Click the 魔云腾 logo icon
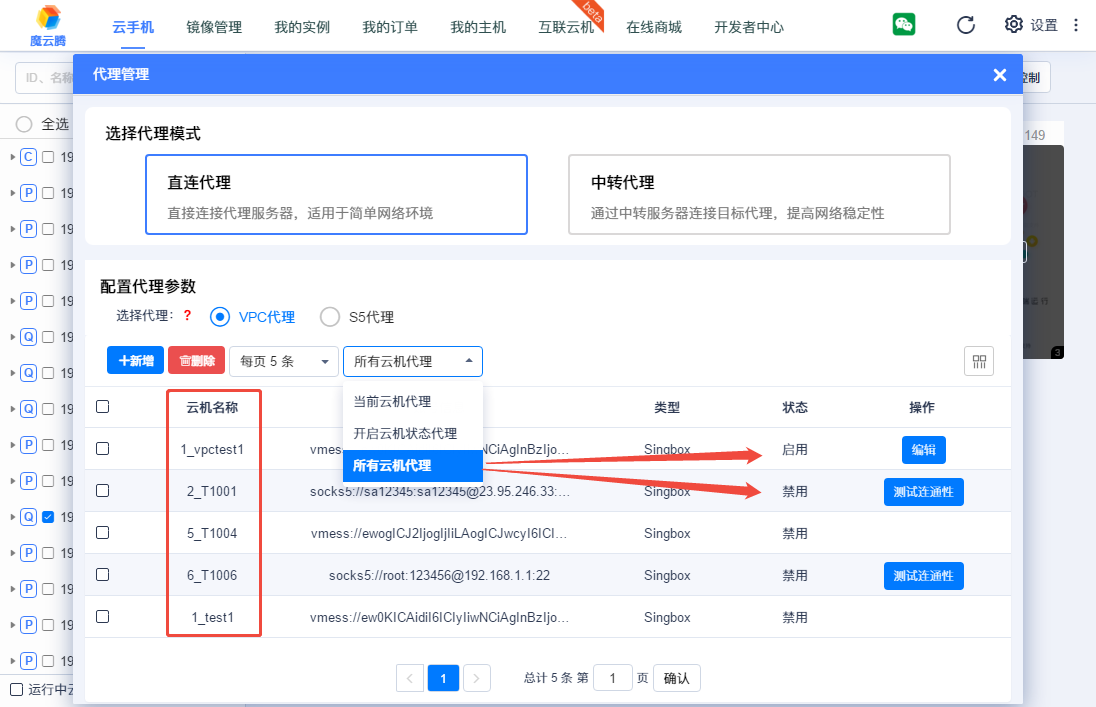Image resolution: width=1096 pixels, height=707 pixels. pos(48,18)
